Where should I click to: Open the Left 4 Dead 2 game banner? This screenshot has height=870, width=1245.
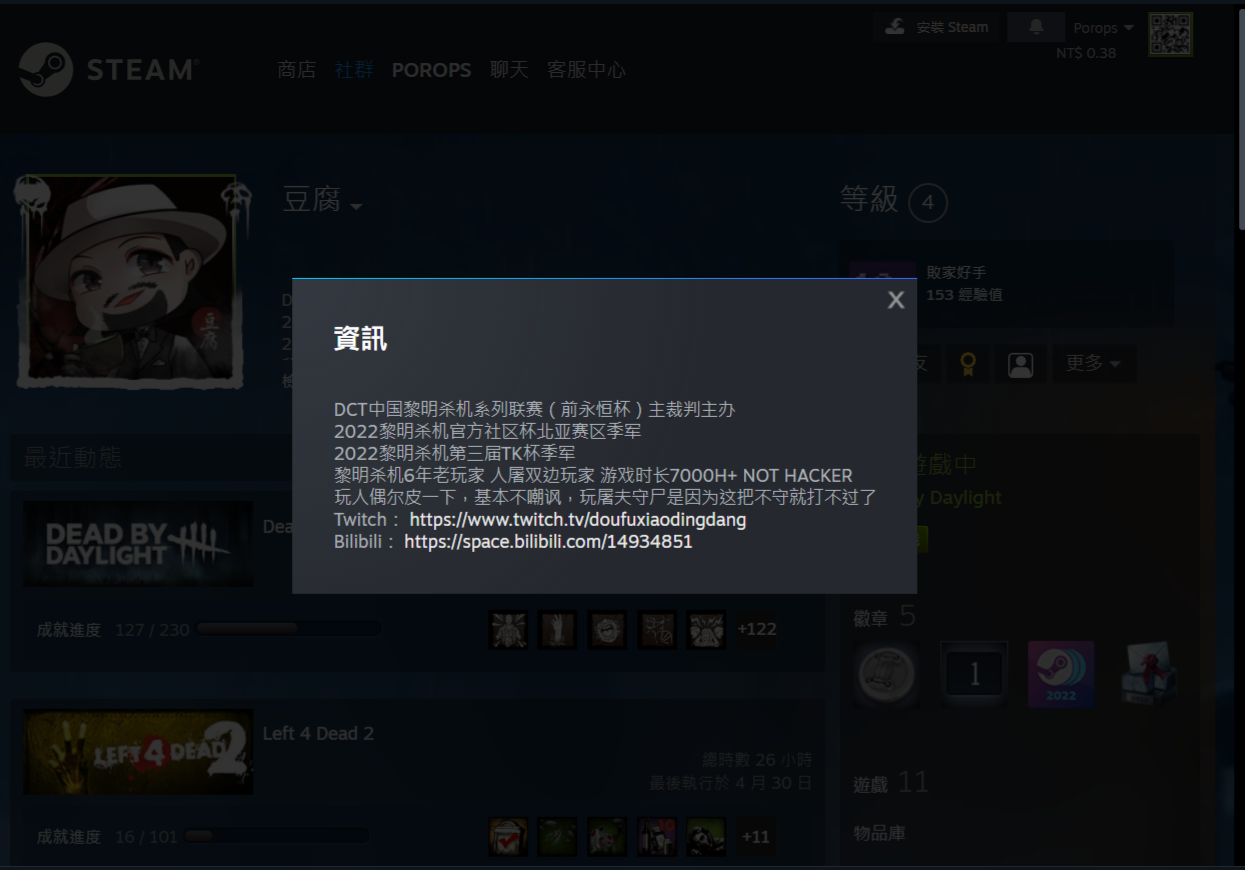click(138, 752)
